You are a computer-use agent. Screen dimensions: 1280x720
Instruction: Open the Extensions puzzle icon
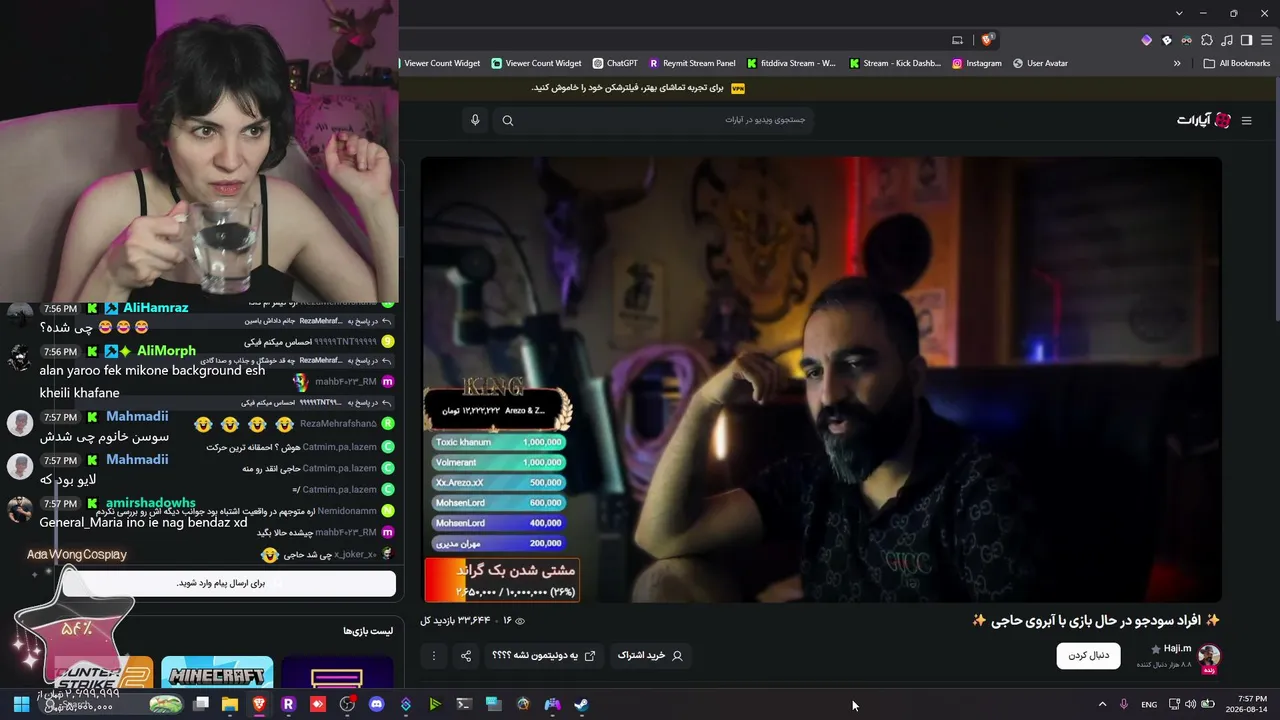pos(1207,40)
